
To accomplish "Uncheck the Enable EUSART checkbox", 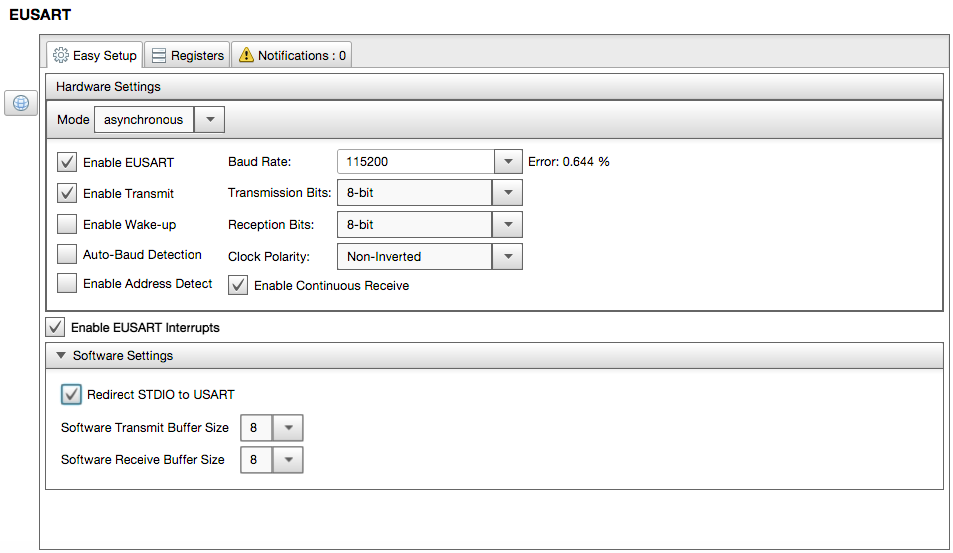I will 67,162.
